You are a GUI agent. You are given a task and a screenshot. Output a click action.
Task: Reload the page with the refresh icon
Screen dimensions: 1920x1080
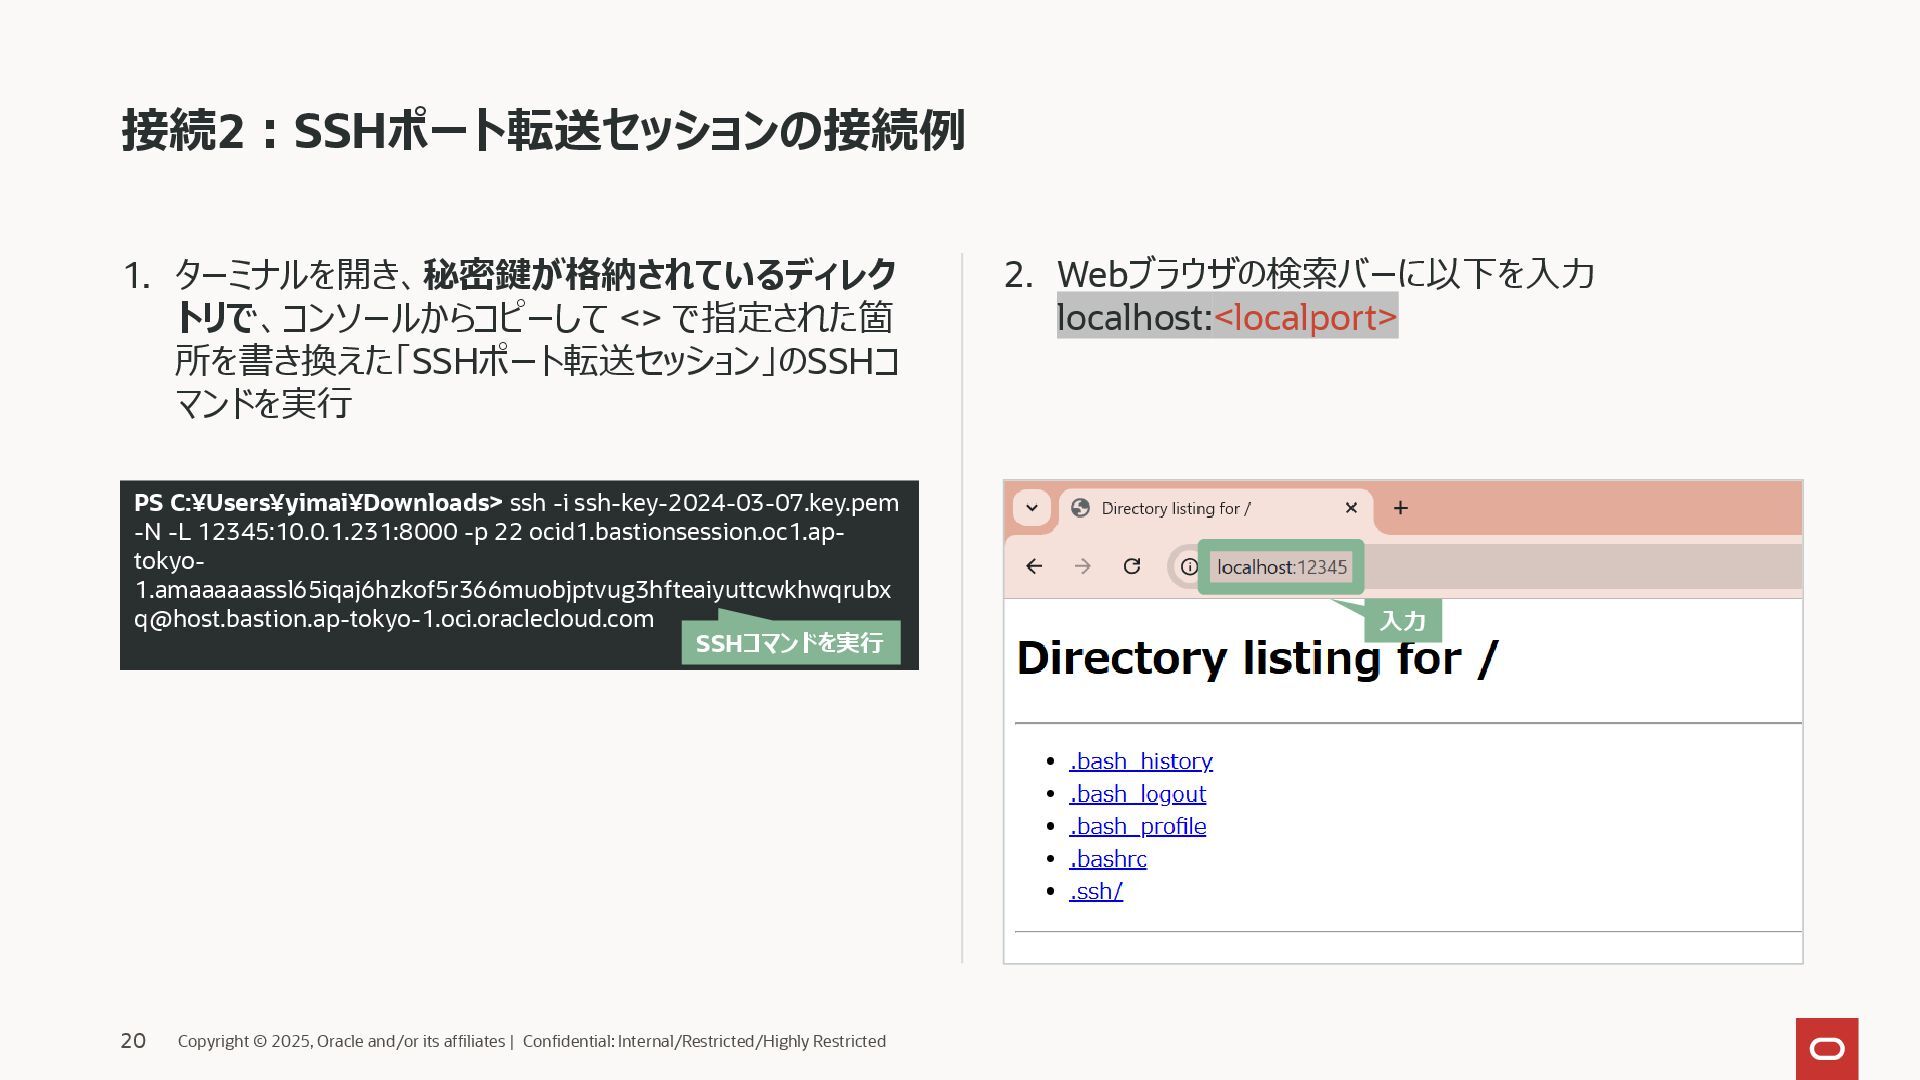pyautogui.click(x=1132, y=567)
